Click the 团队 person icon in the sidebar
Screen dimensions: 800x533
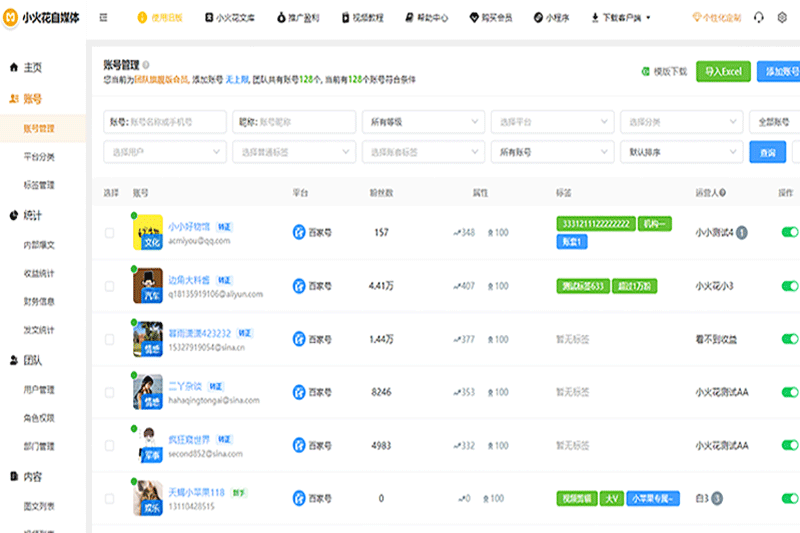(x=14, y=361)
